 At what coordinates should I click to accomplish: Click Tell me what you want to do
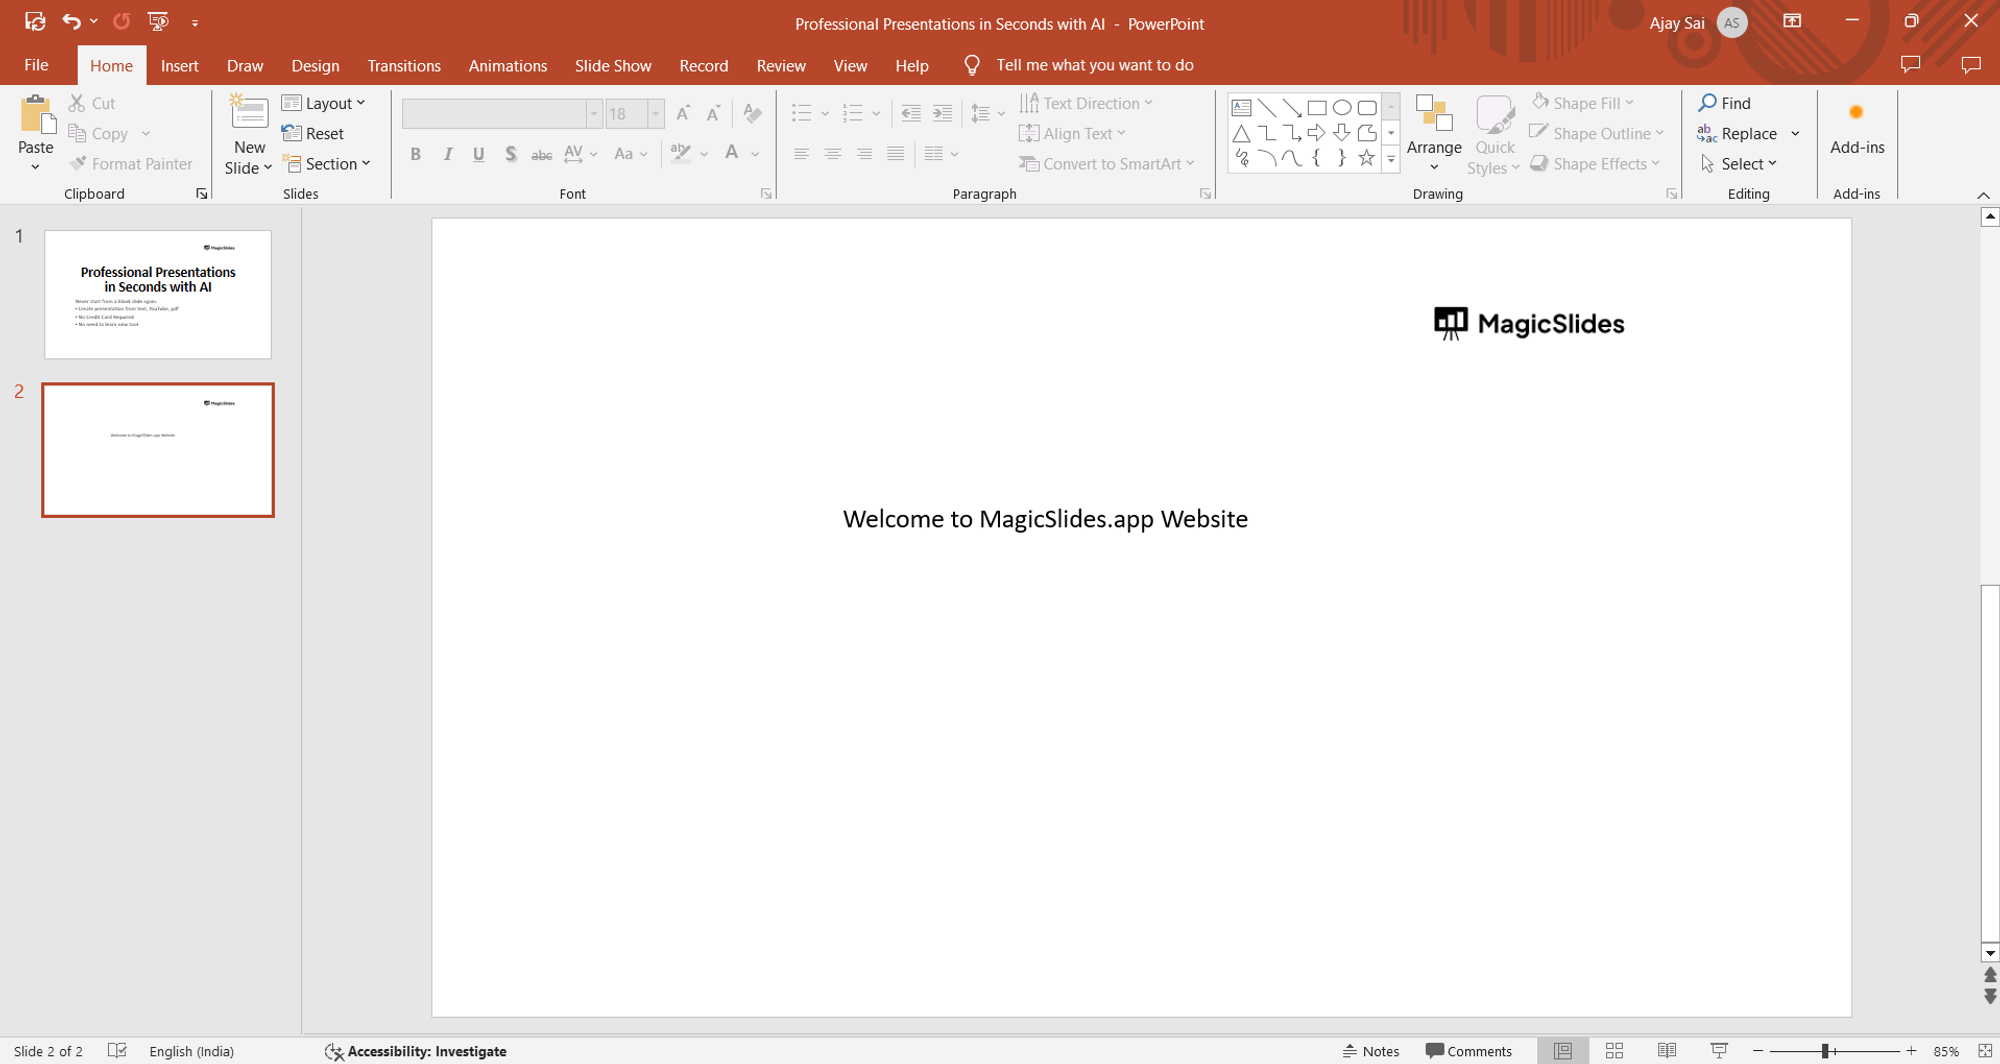click(x=1095, y=65)
